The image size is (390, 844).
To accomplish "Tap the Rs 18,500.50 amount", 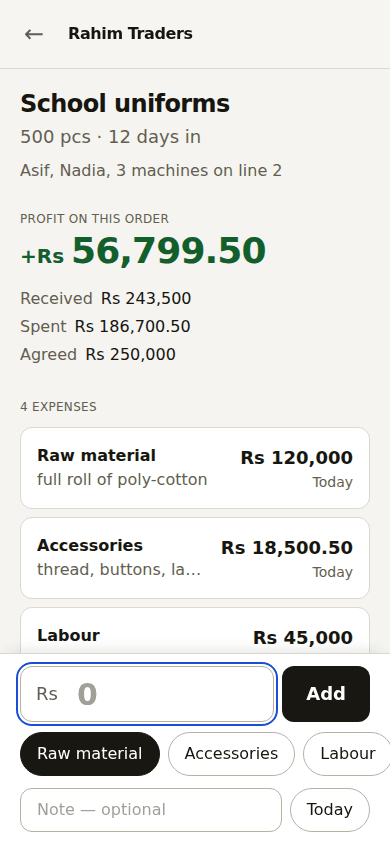I will (x=287, y=548).
